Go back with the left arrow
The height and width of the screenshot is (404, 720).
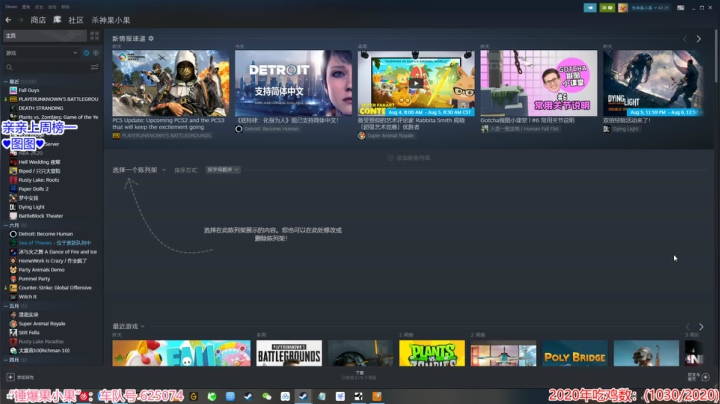8,20
